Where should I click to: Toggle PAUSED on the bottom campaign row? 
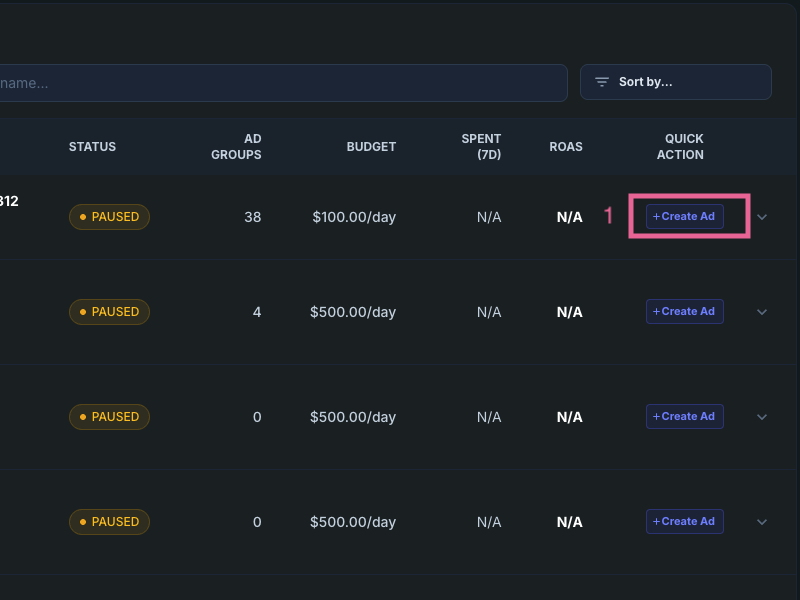point(109,521)
